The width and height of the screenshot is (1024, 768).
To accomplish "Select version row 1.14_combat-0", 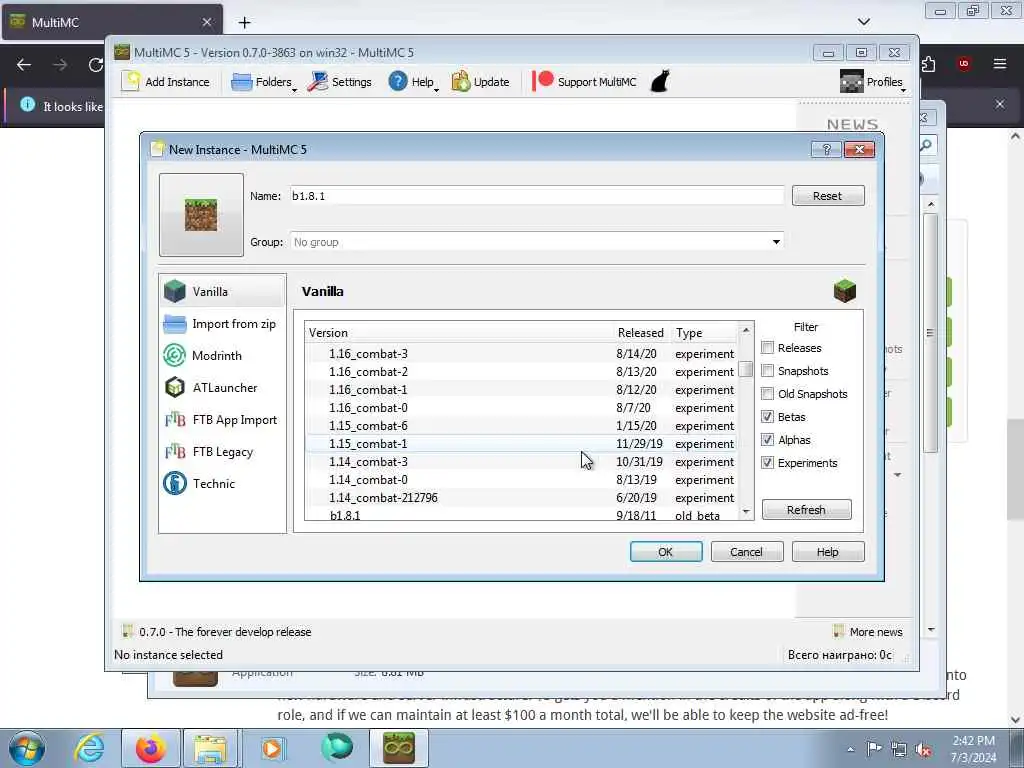I will (522, 479).
